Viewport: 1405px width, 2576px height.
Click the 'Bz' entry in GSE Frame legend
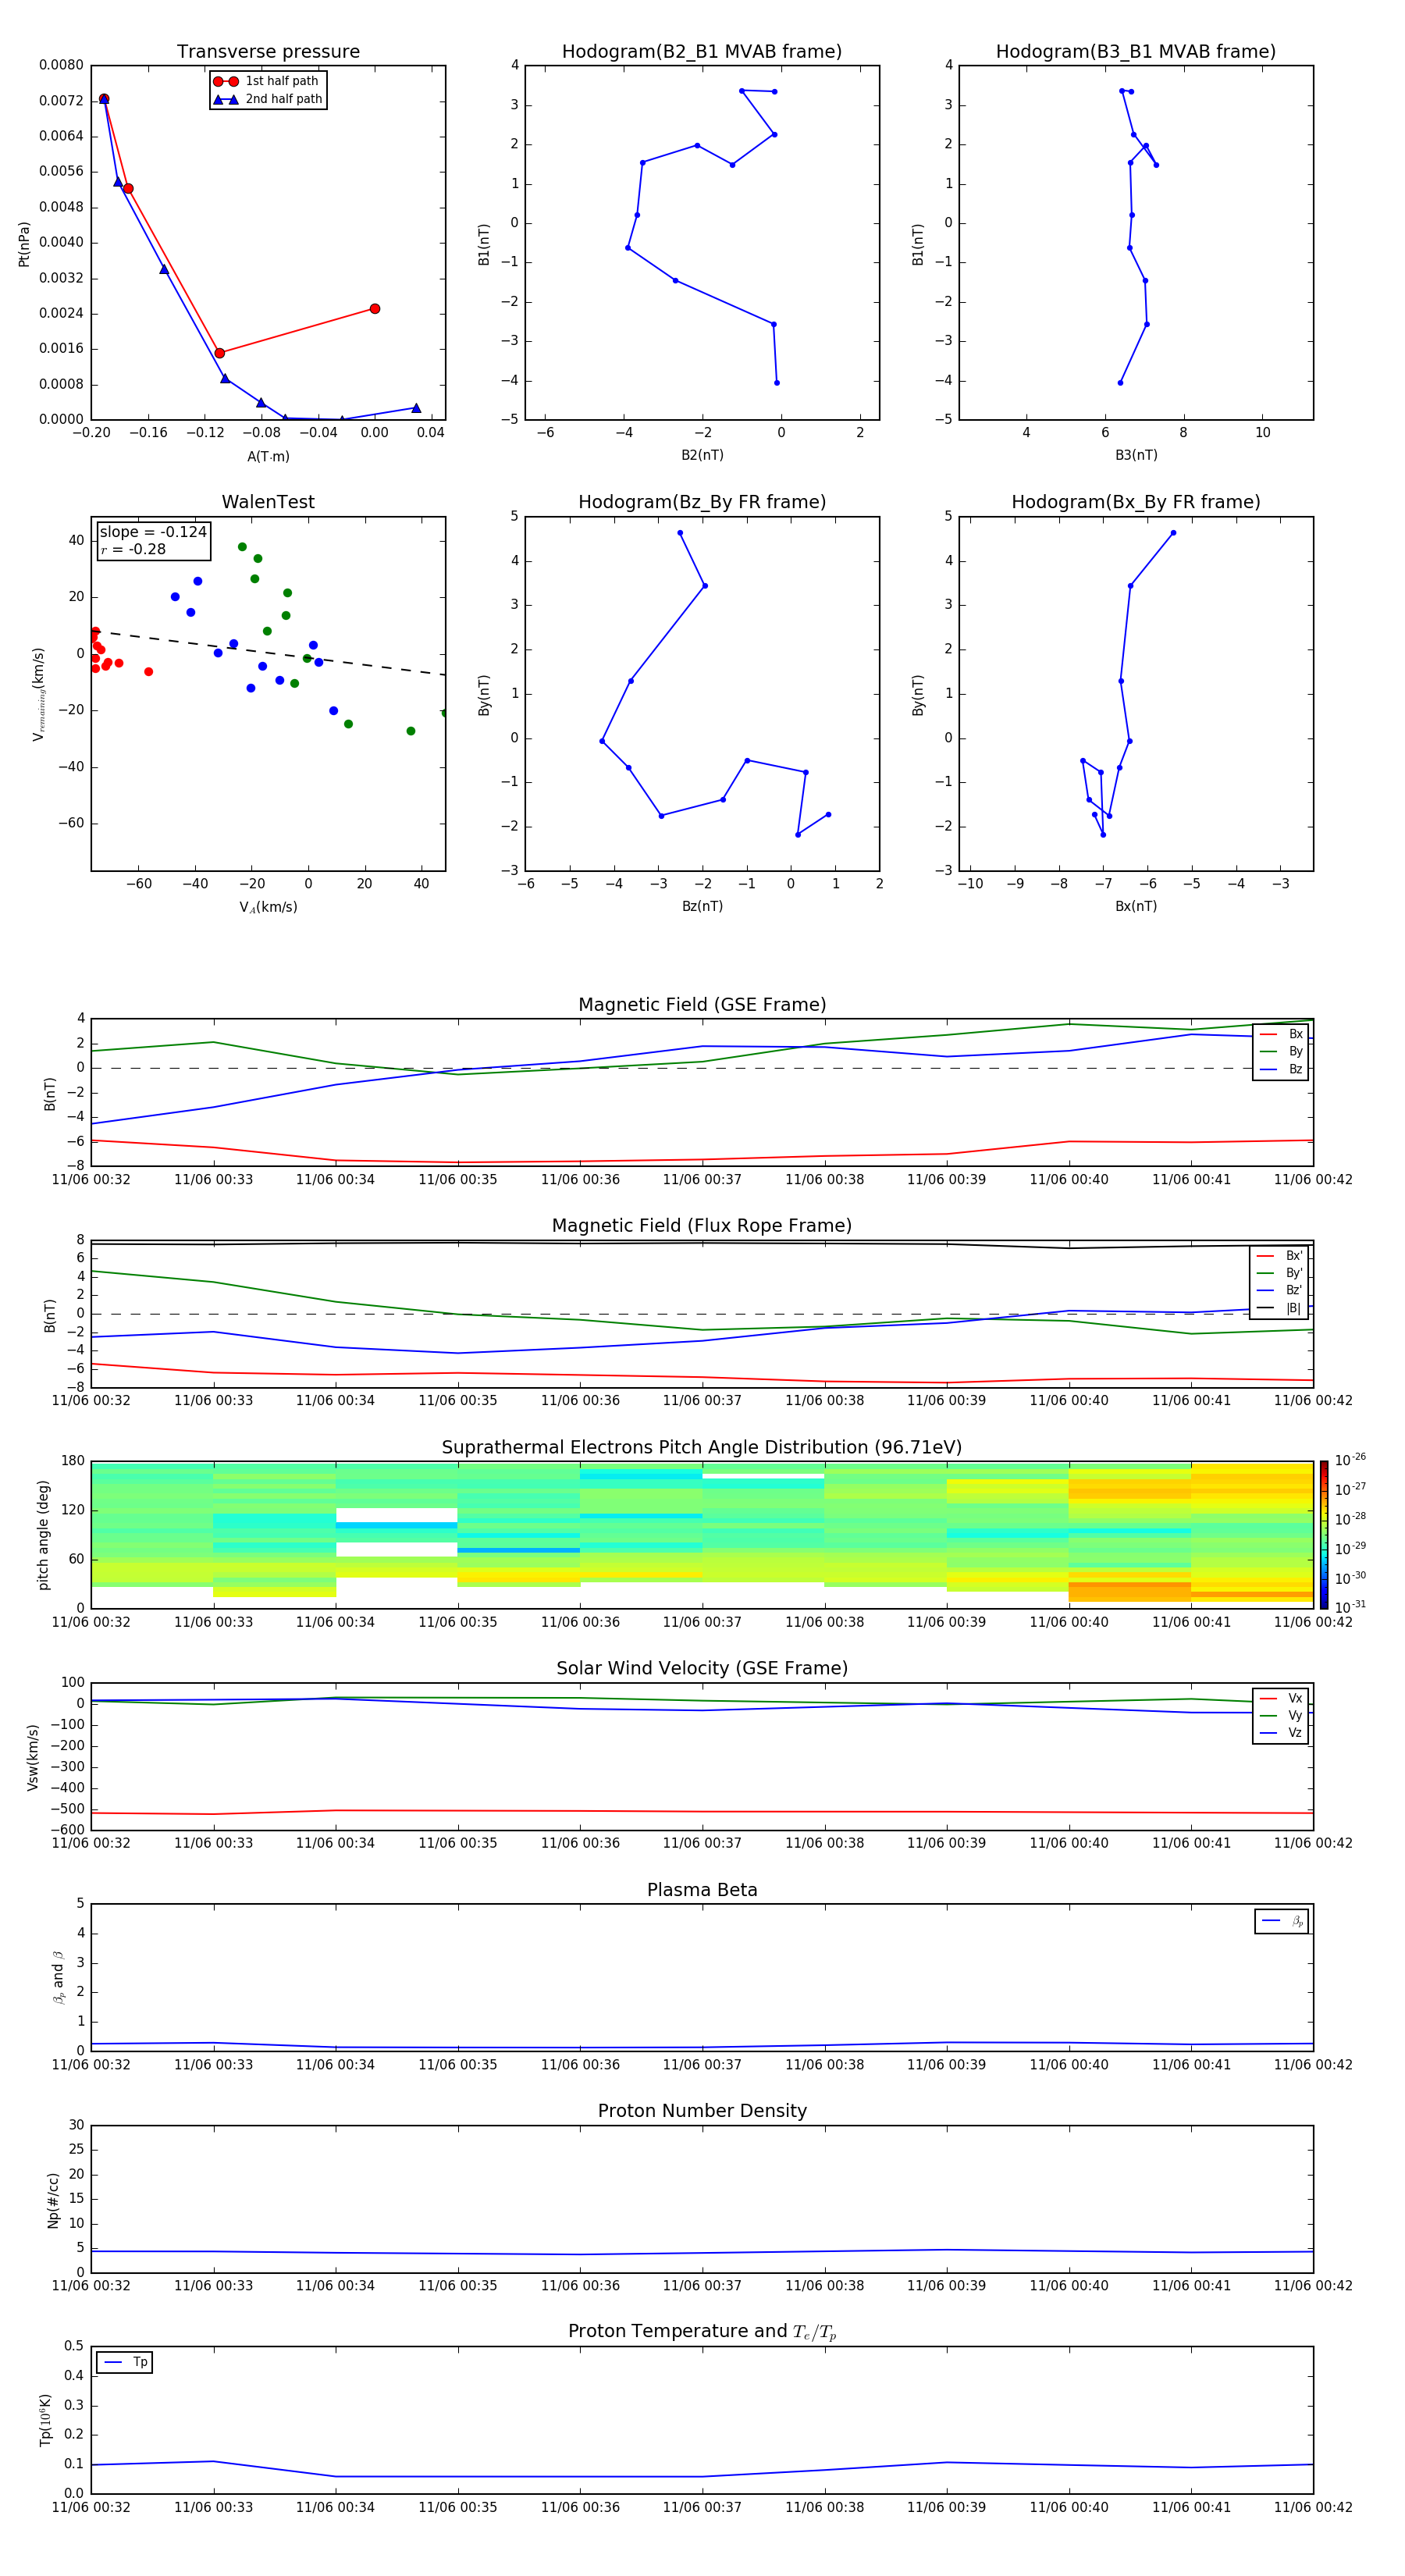pos(1281,1069)
